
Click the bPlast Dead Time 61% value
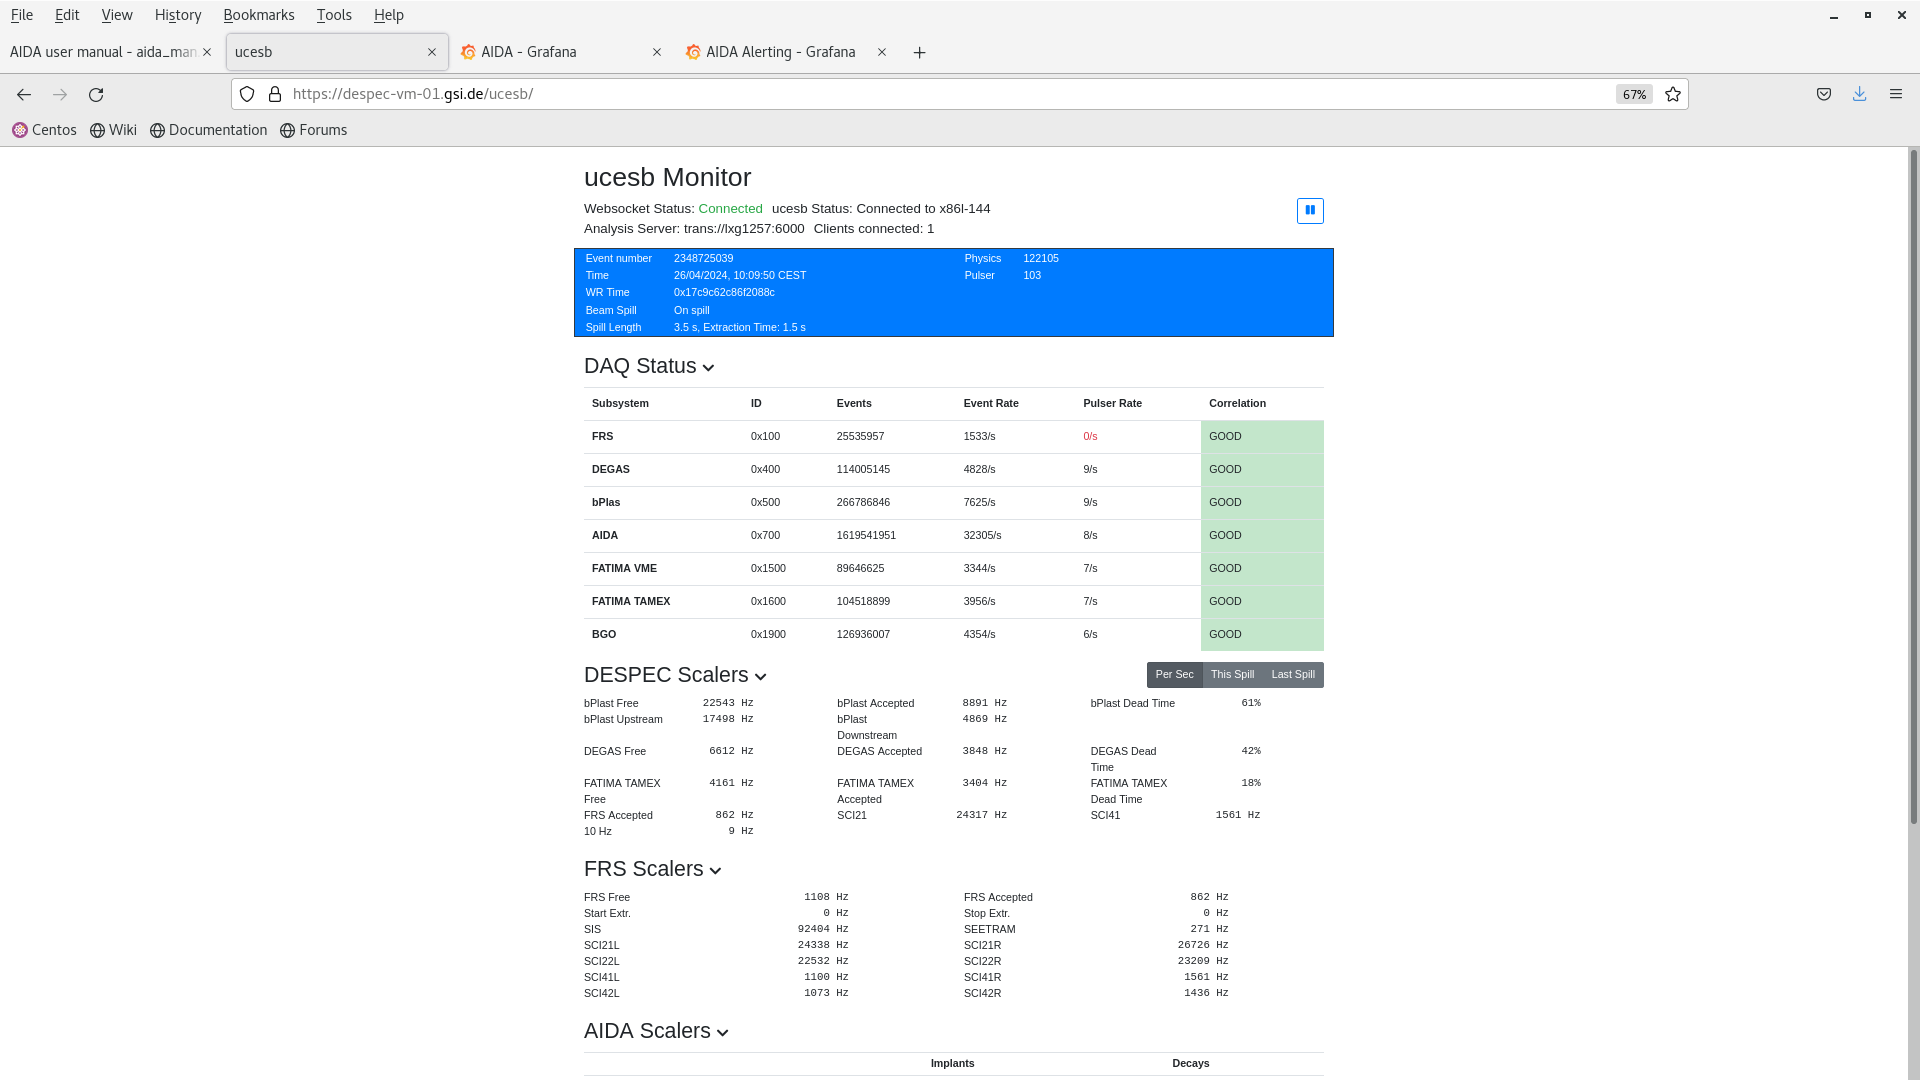click(x=1251, y=704)
